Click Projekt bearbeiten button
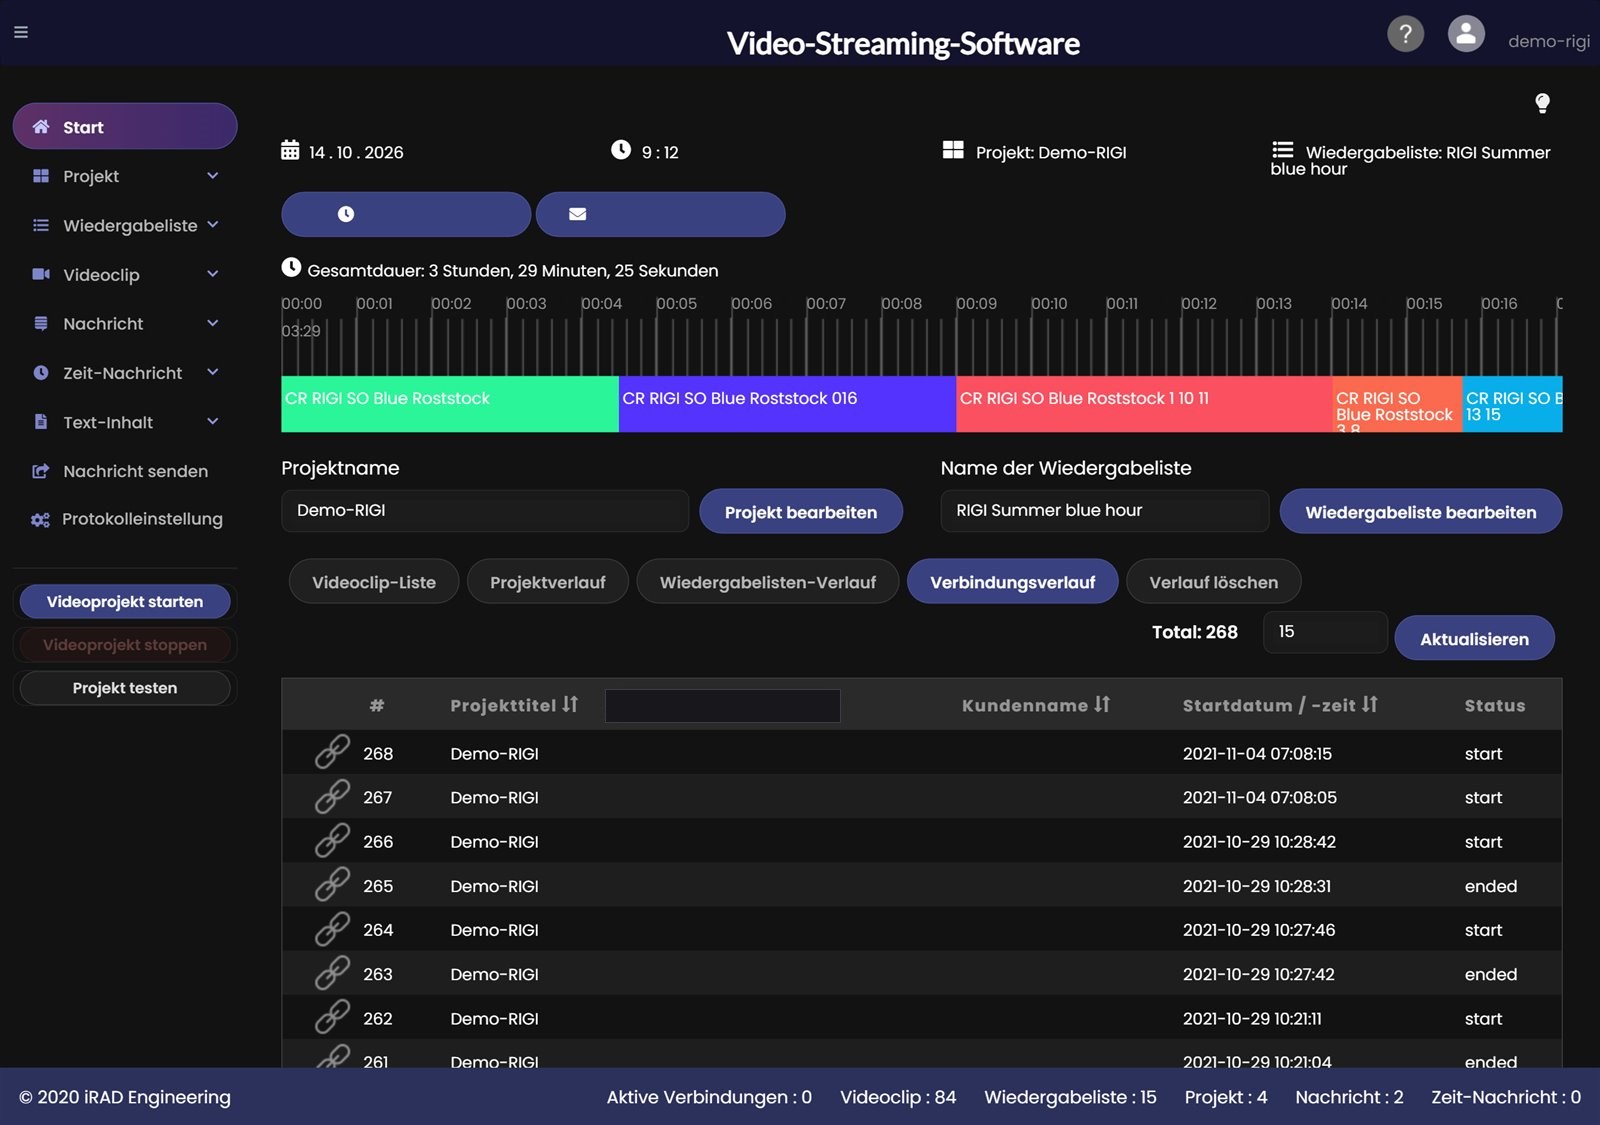The height and width of the screenshot is (1125, 1600). (x=801, y=511)
